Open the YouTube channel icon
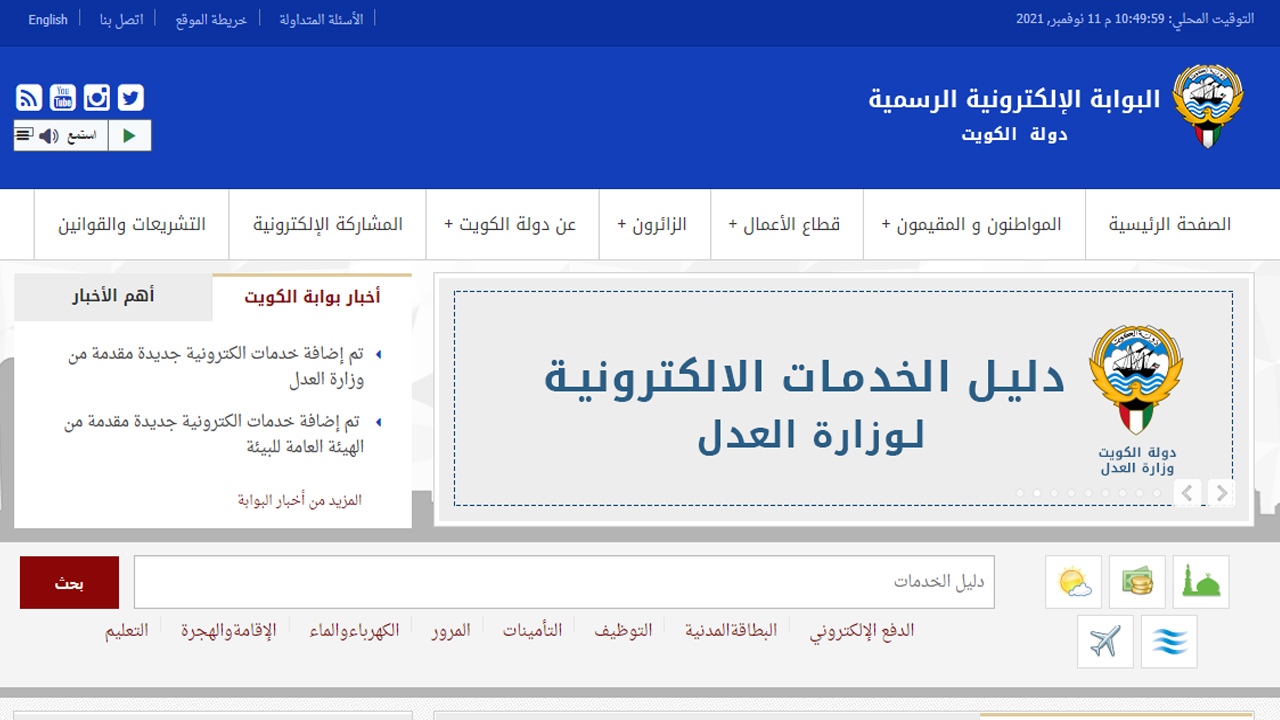Image resolution: width=1280 pixels, height=720 pixels. 63,97
